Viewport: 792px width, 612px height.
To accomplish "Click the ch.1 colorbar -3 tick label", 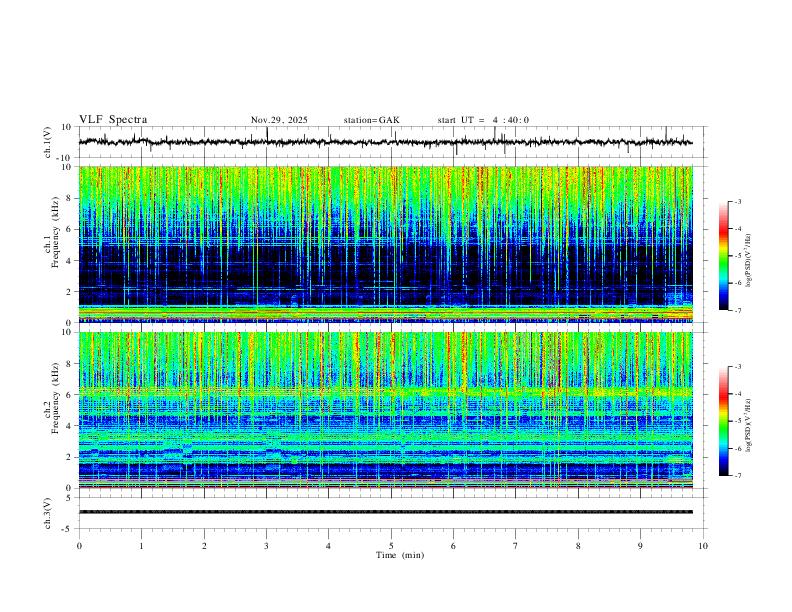I will point(737,201).
